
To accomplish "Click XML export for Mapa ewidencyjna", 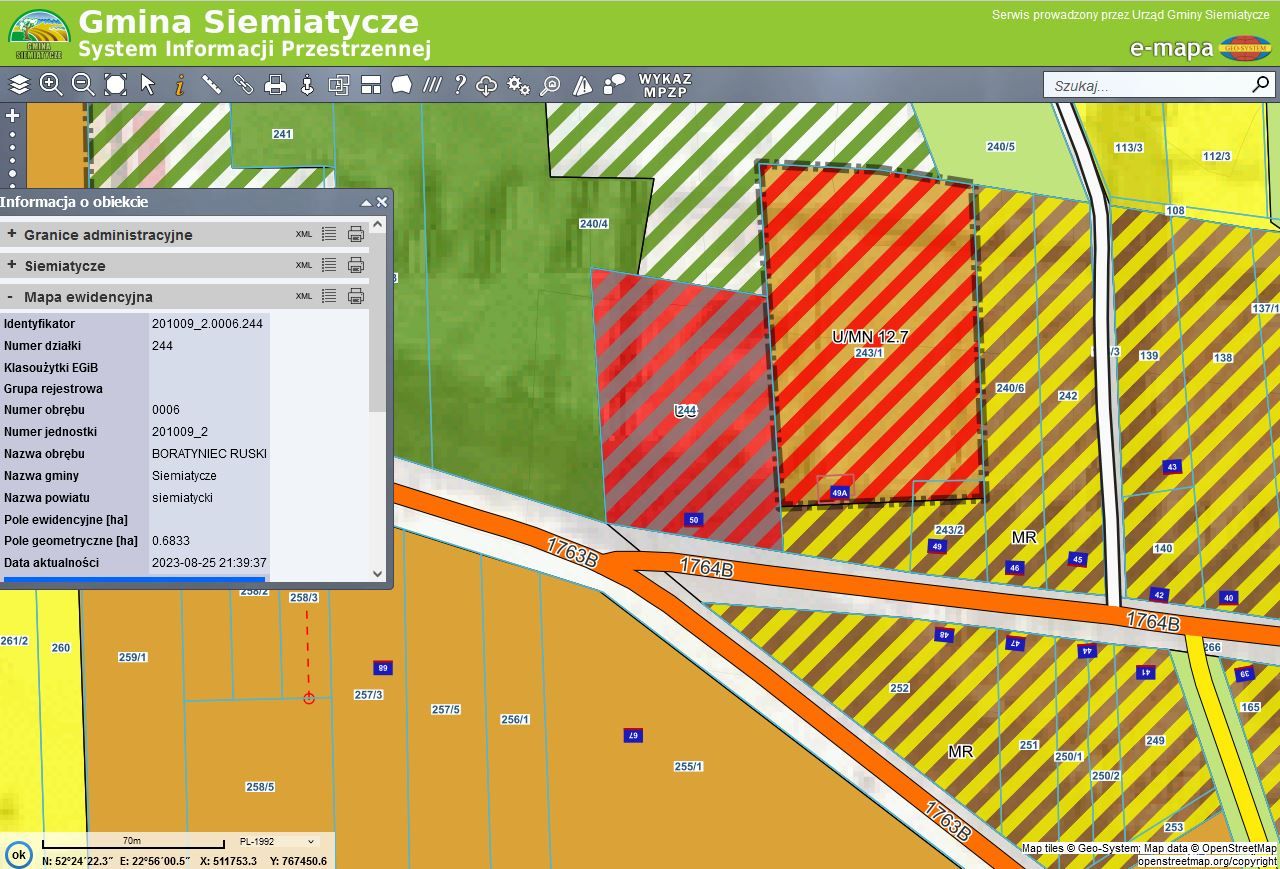I will tap(304, 296).
